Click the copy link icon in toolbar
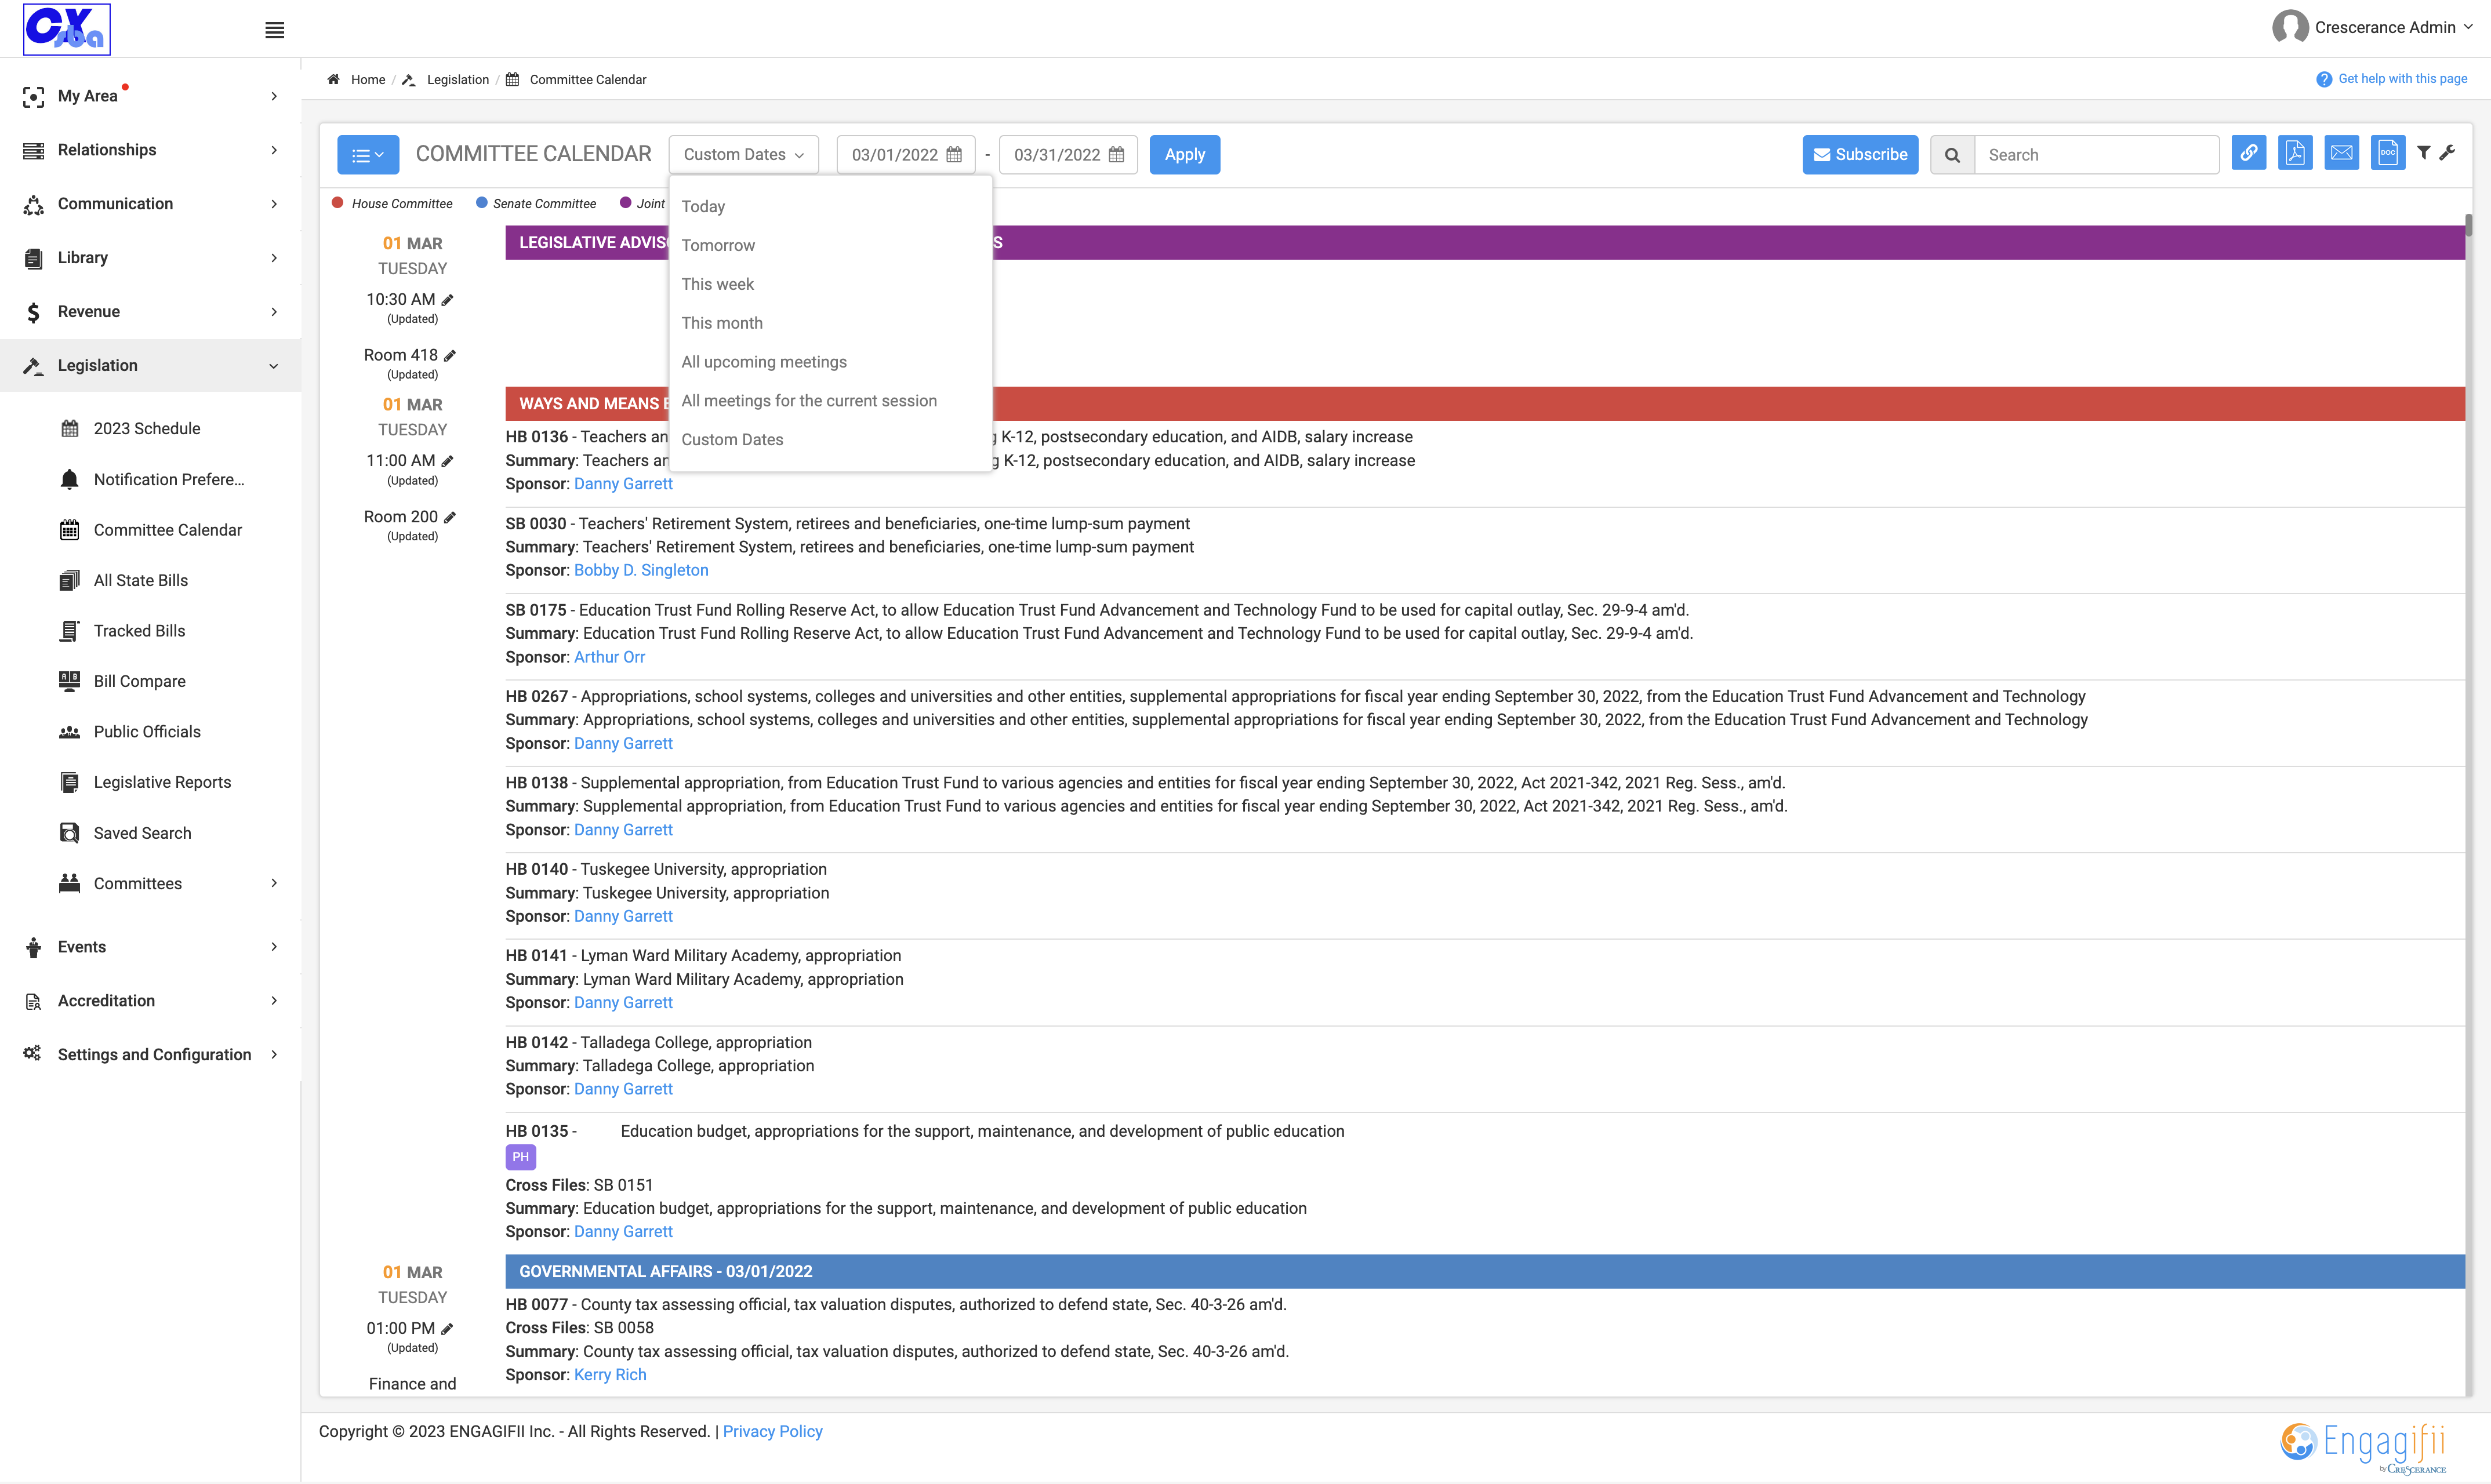This screenshot has width=2491, height=1484. (2248, 154)
